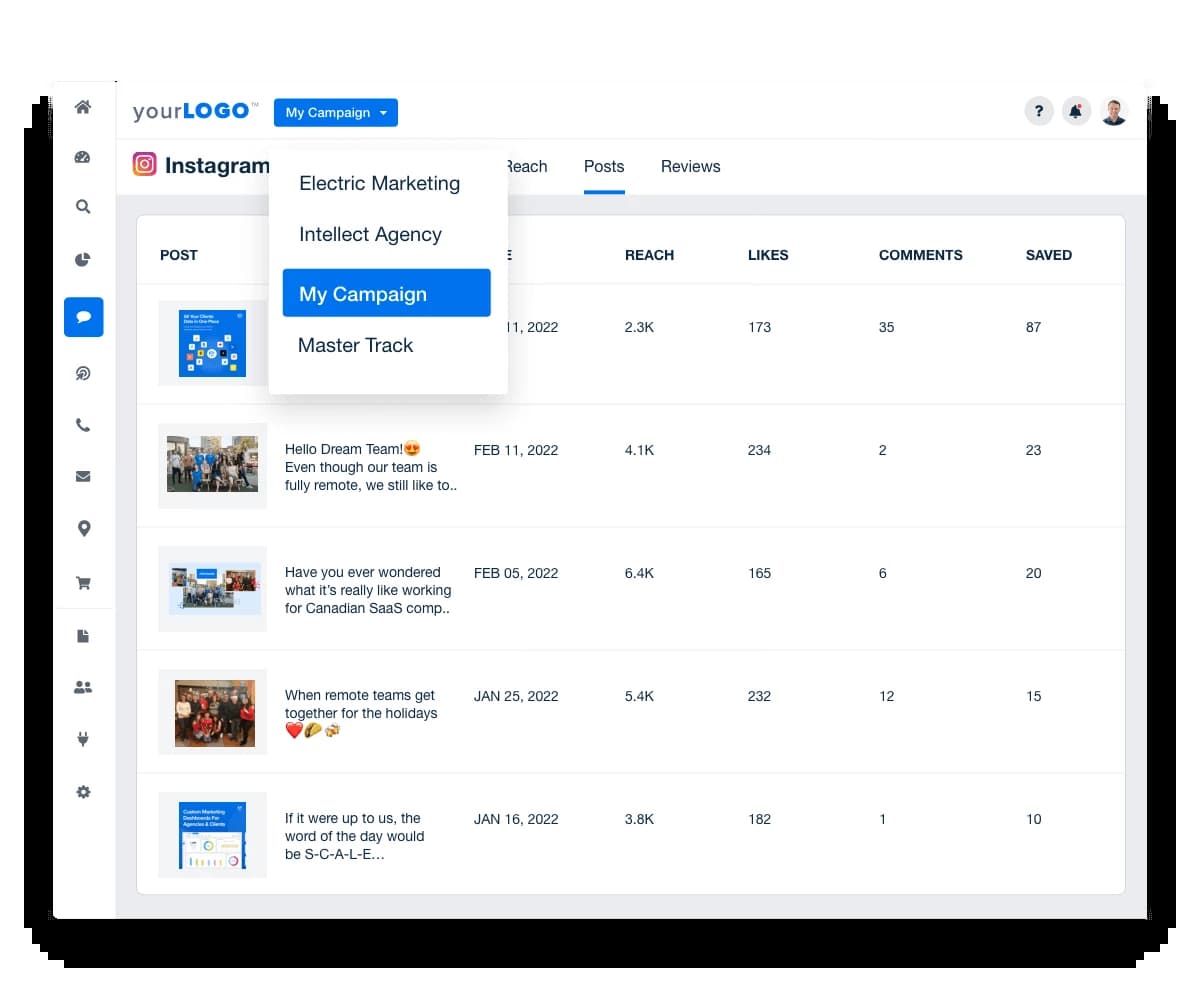Click the POST column header

click(x=179, y=255)
